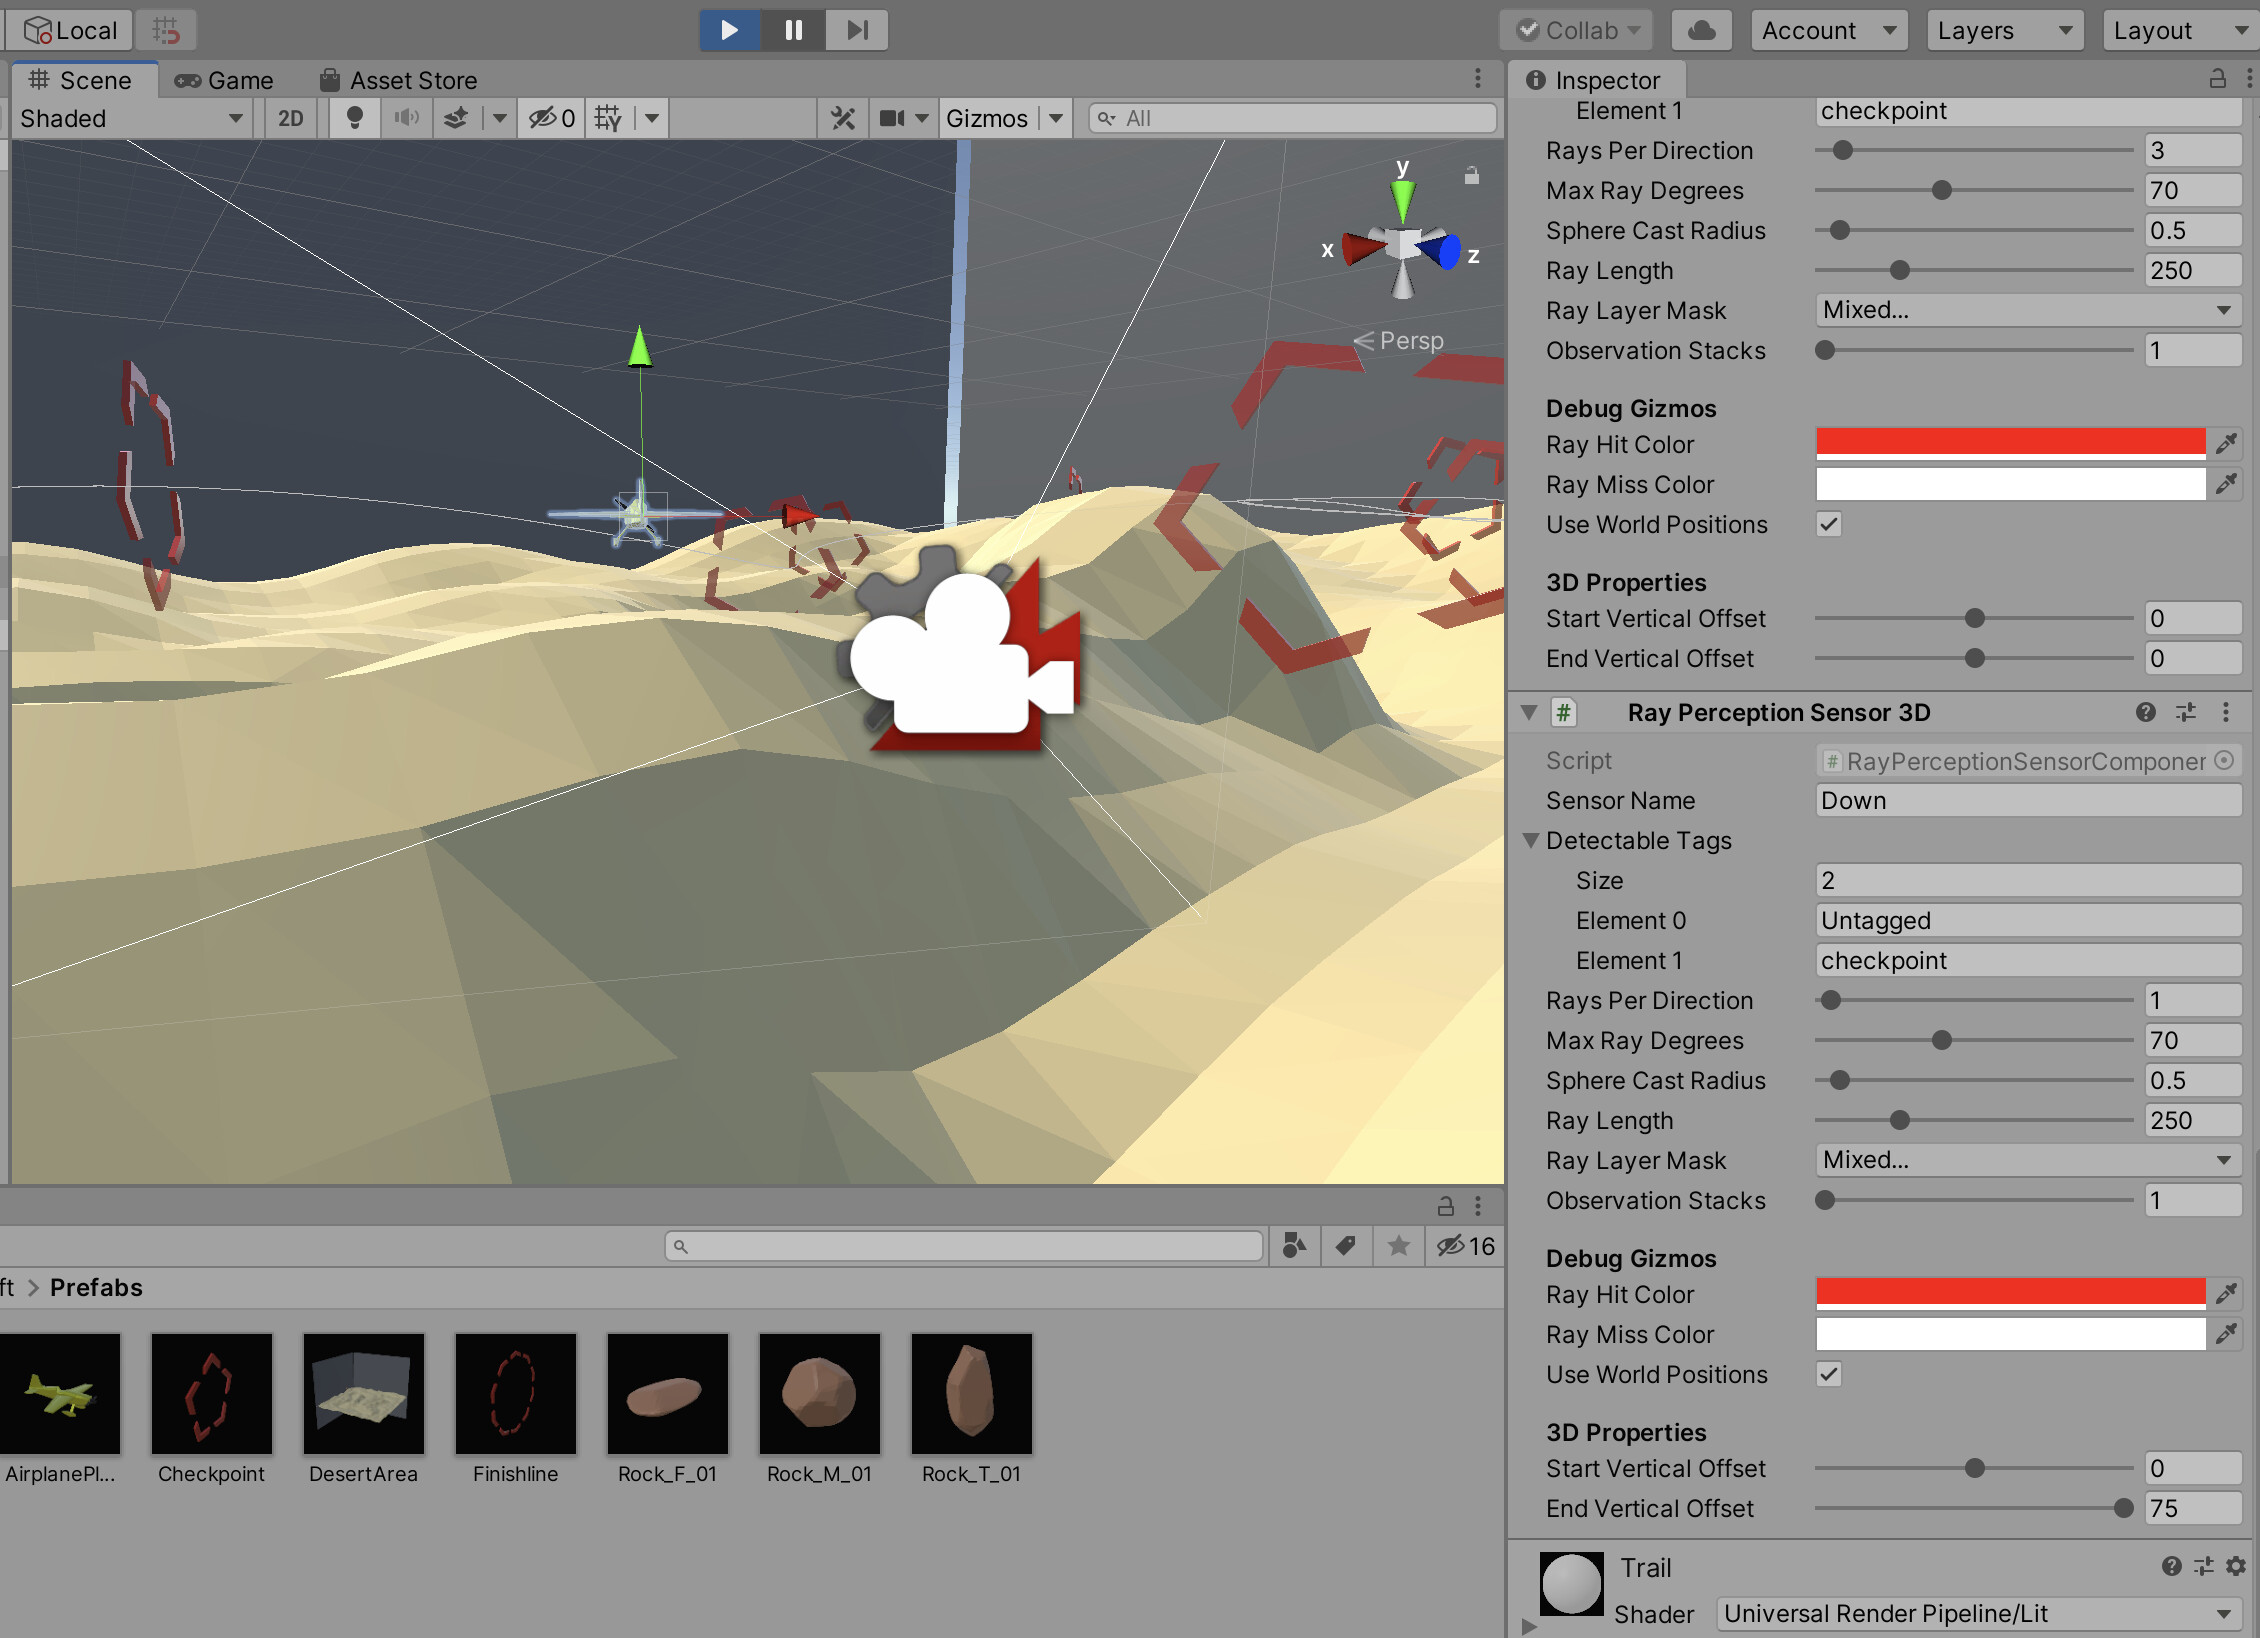Click the Layout button
This screenshot has width=2260, height=1638.
(x=2177, y=29)
